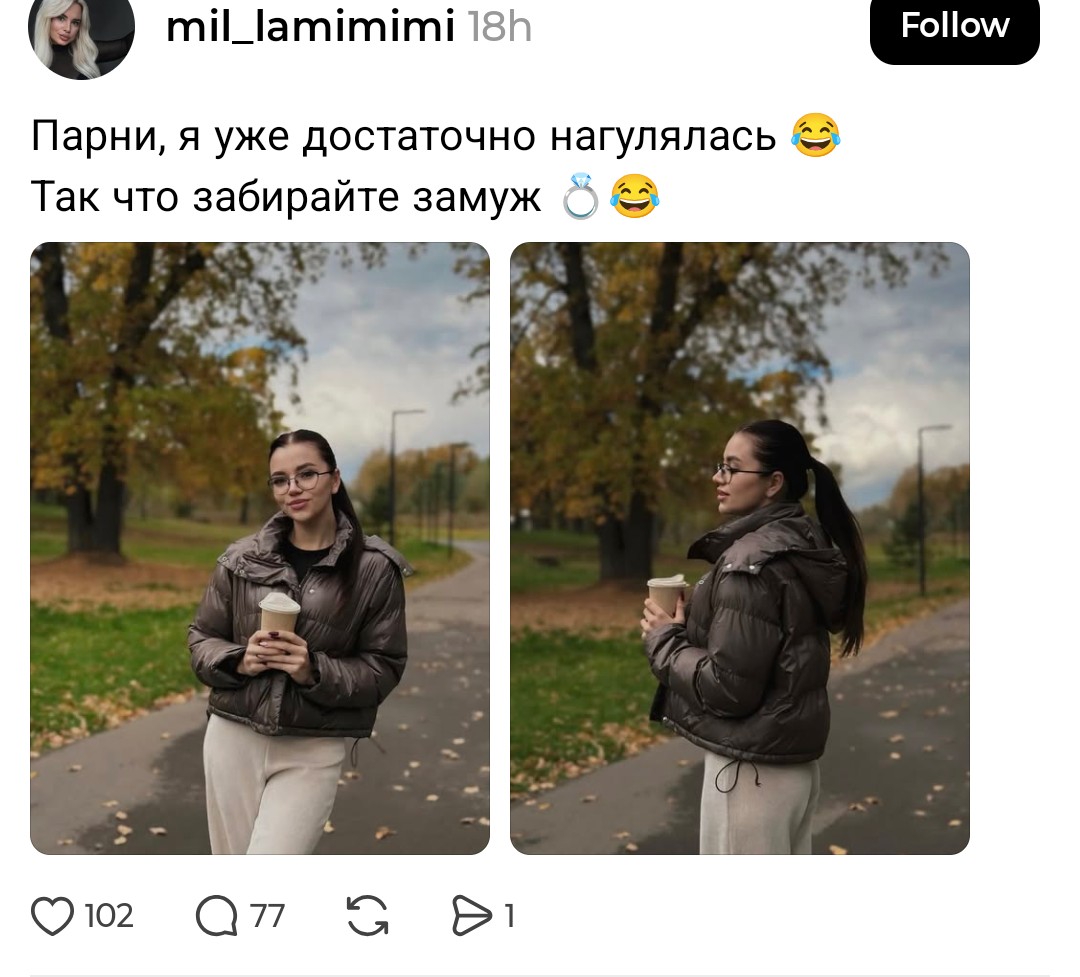Repost using the circular arrows icon

coord(367,916)
